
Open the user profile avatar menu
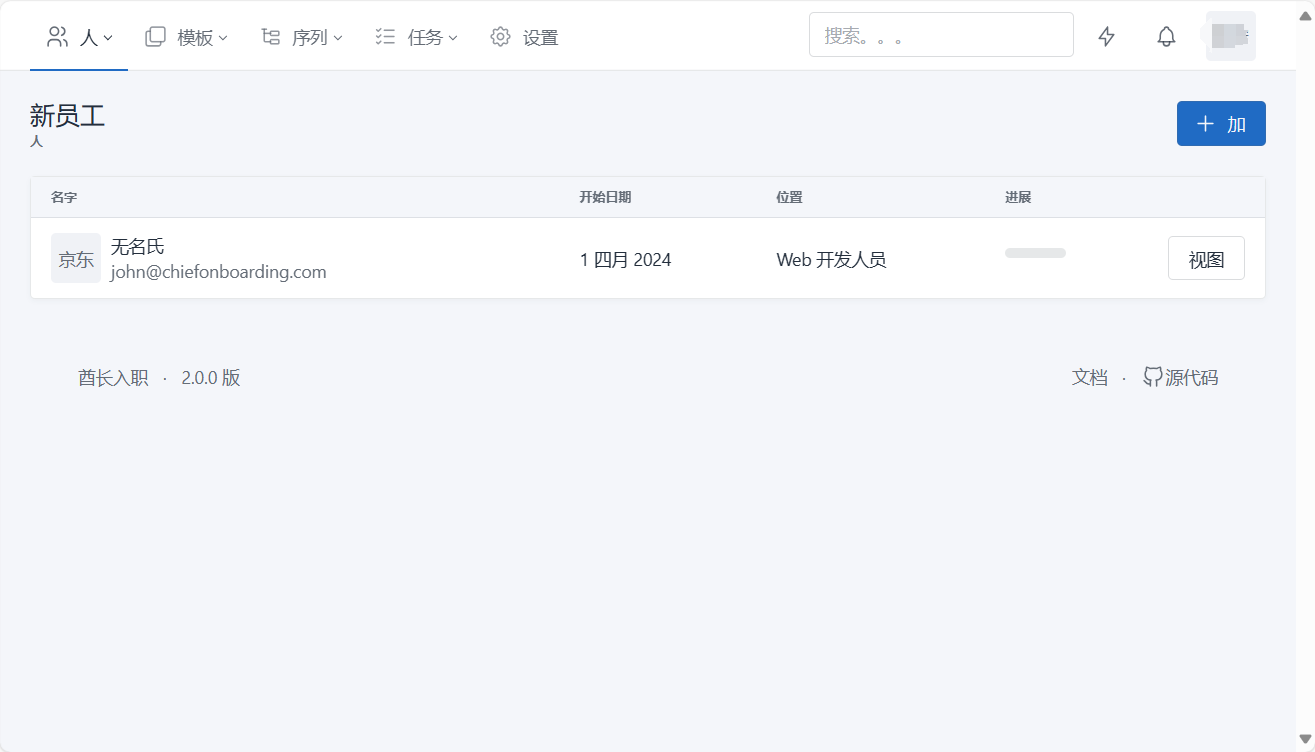coord(1230,36)
